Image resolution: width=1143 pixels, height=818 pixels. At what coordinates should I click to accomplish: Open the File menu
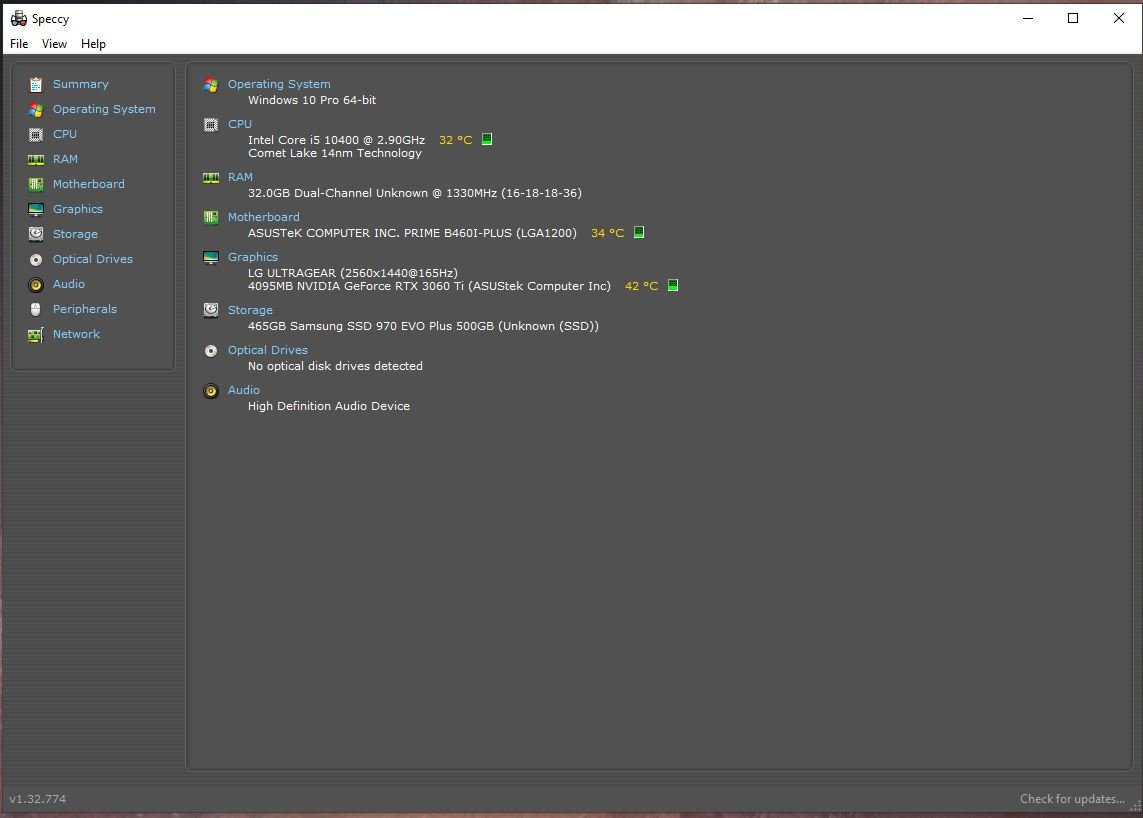point(19,44)
